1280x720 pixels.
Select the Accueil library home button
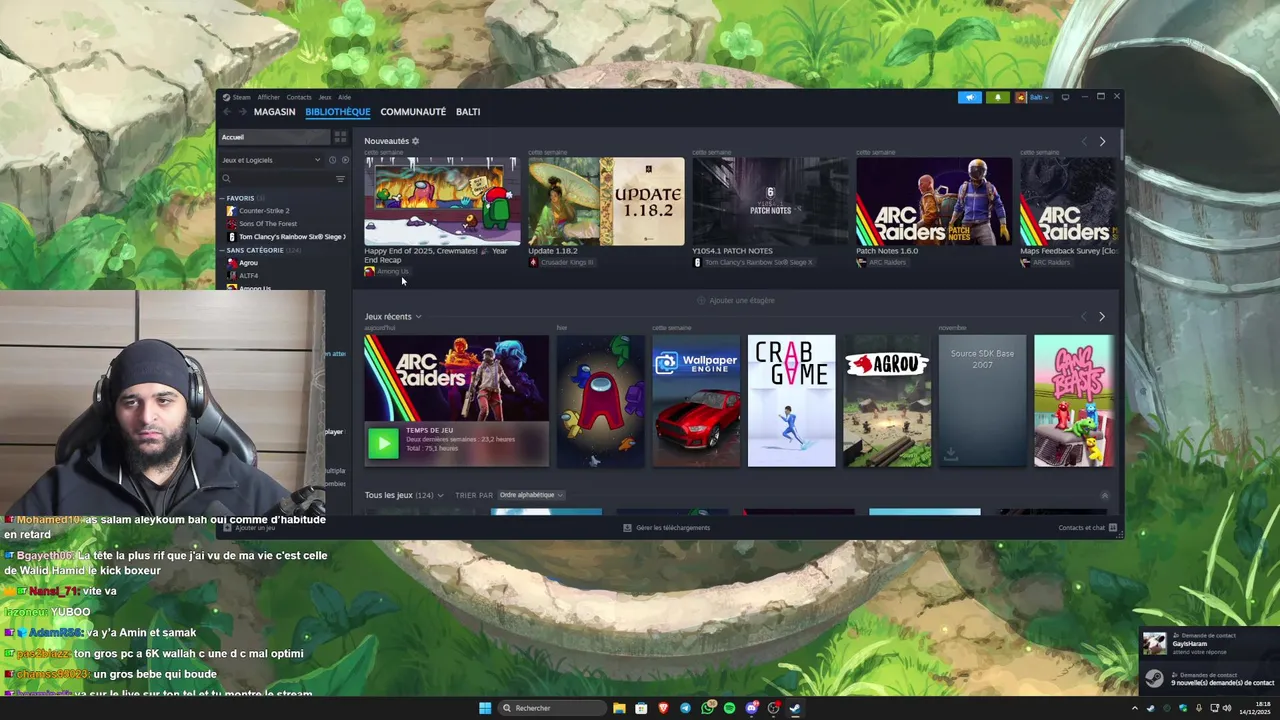pos(275,137)
